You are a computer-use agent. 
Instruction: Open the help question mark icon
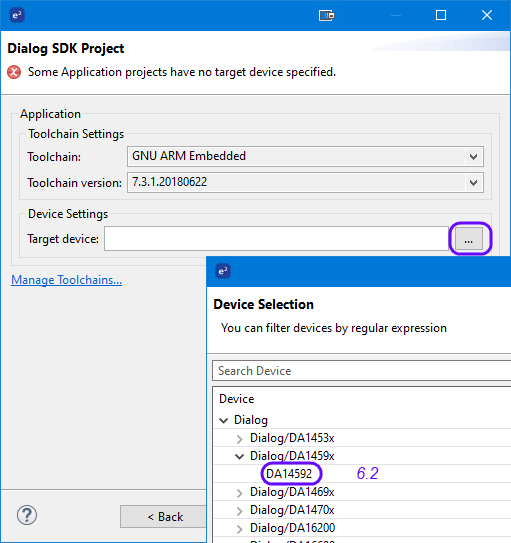[x=27, y=515]
